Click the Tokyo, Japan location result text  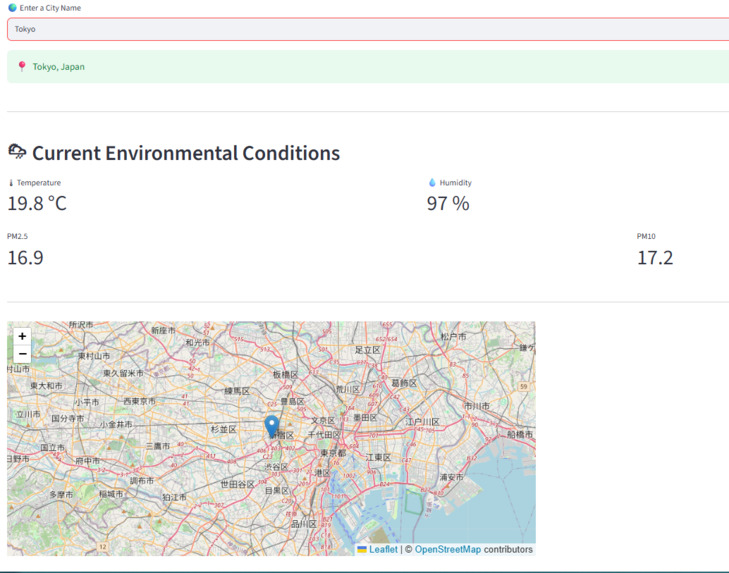[x=59, y=67]
